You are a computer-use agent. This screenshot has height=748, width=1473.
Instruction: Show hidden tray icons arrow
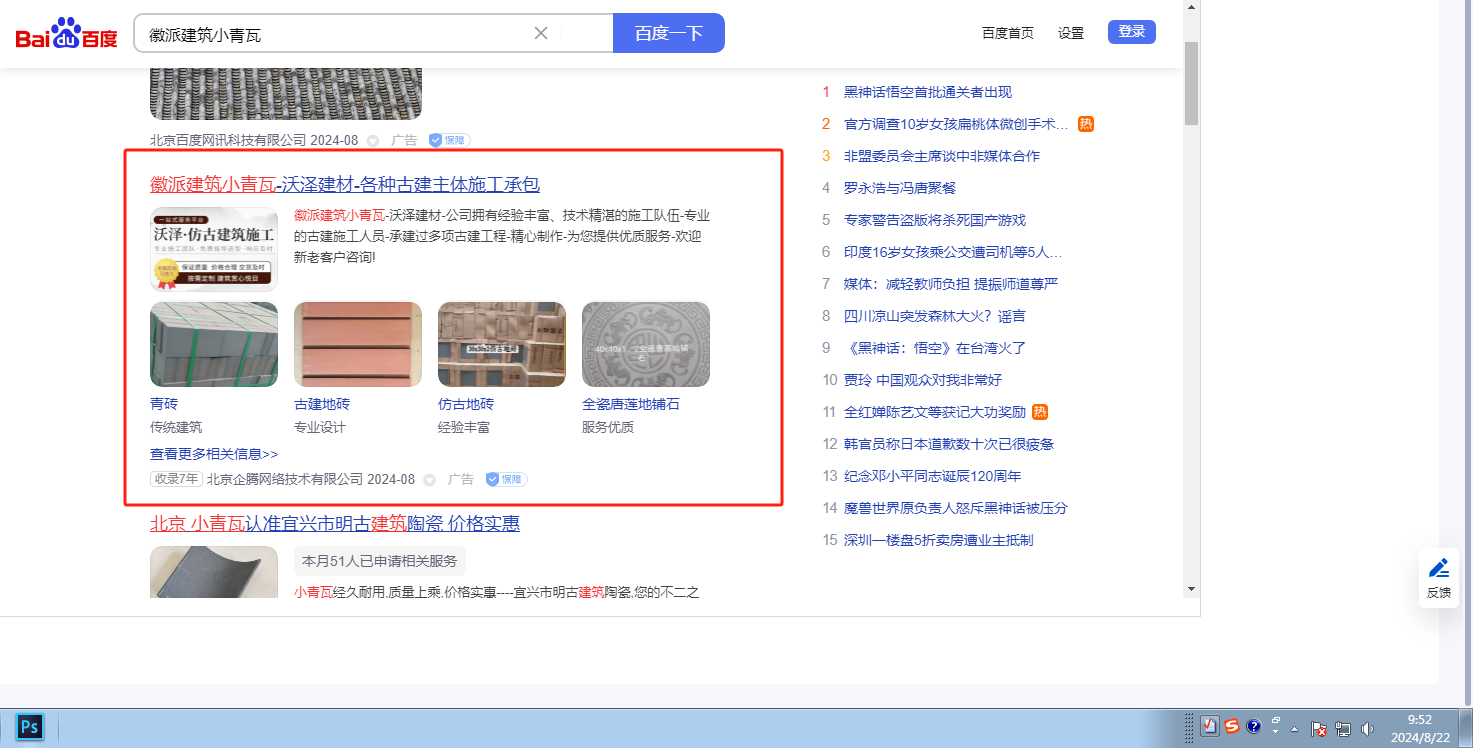click(x=1295, y=728)
